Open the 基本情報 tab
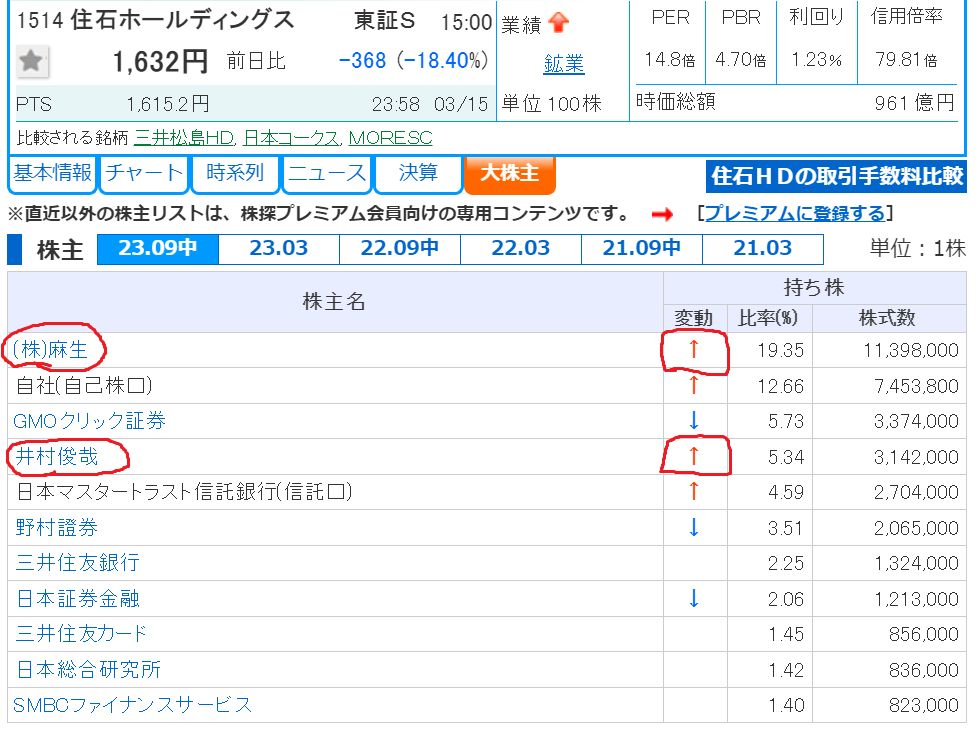Viewport: 978px width, 730px height. pos(52,173)
